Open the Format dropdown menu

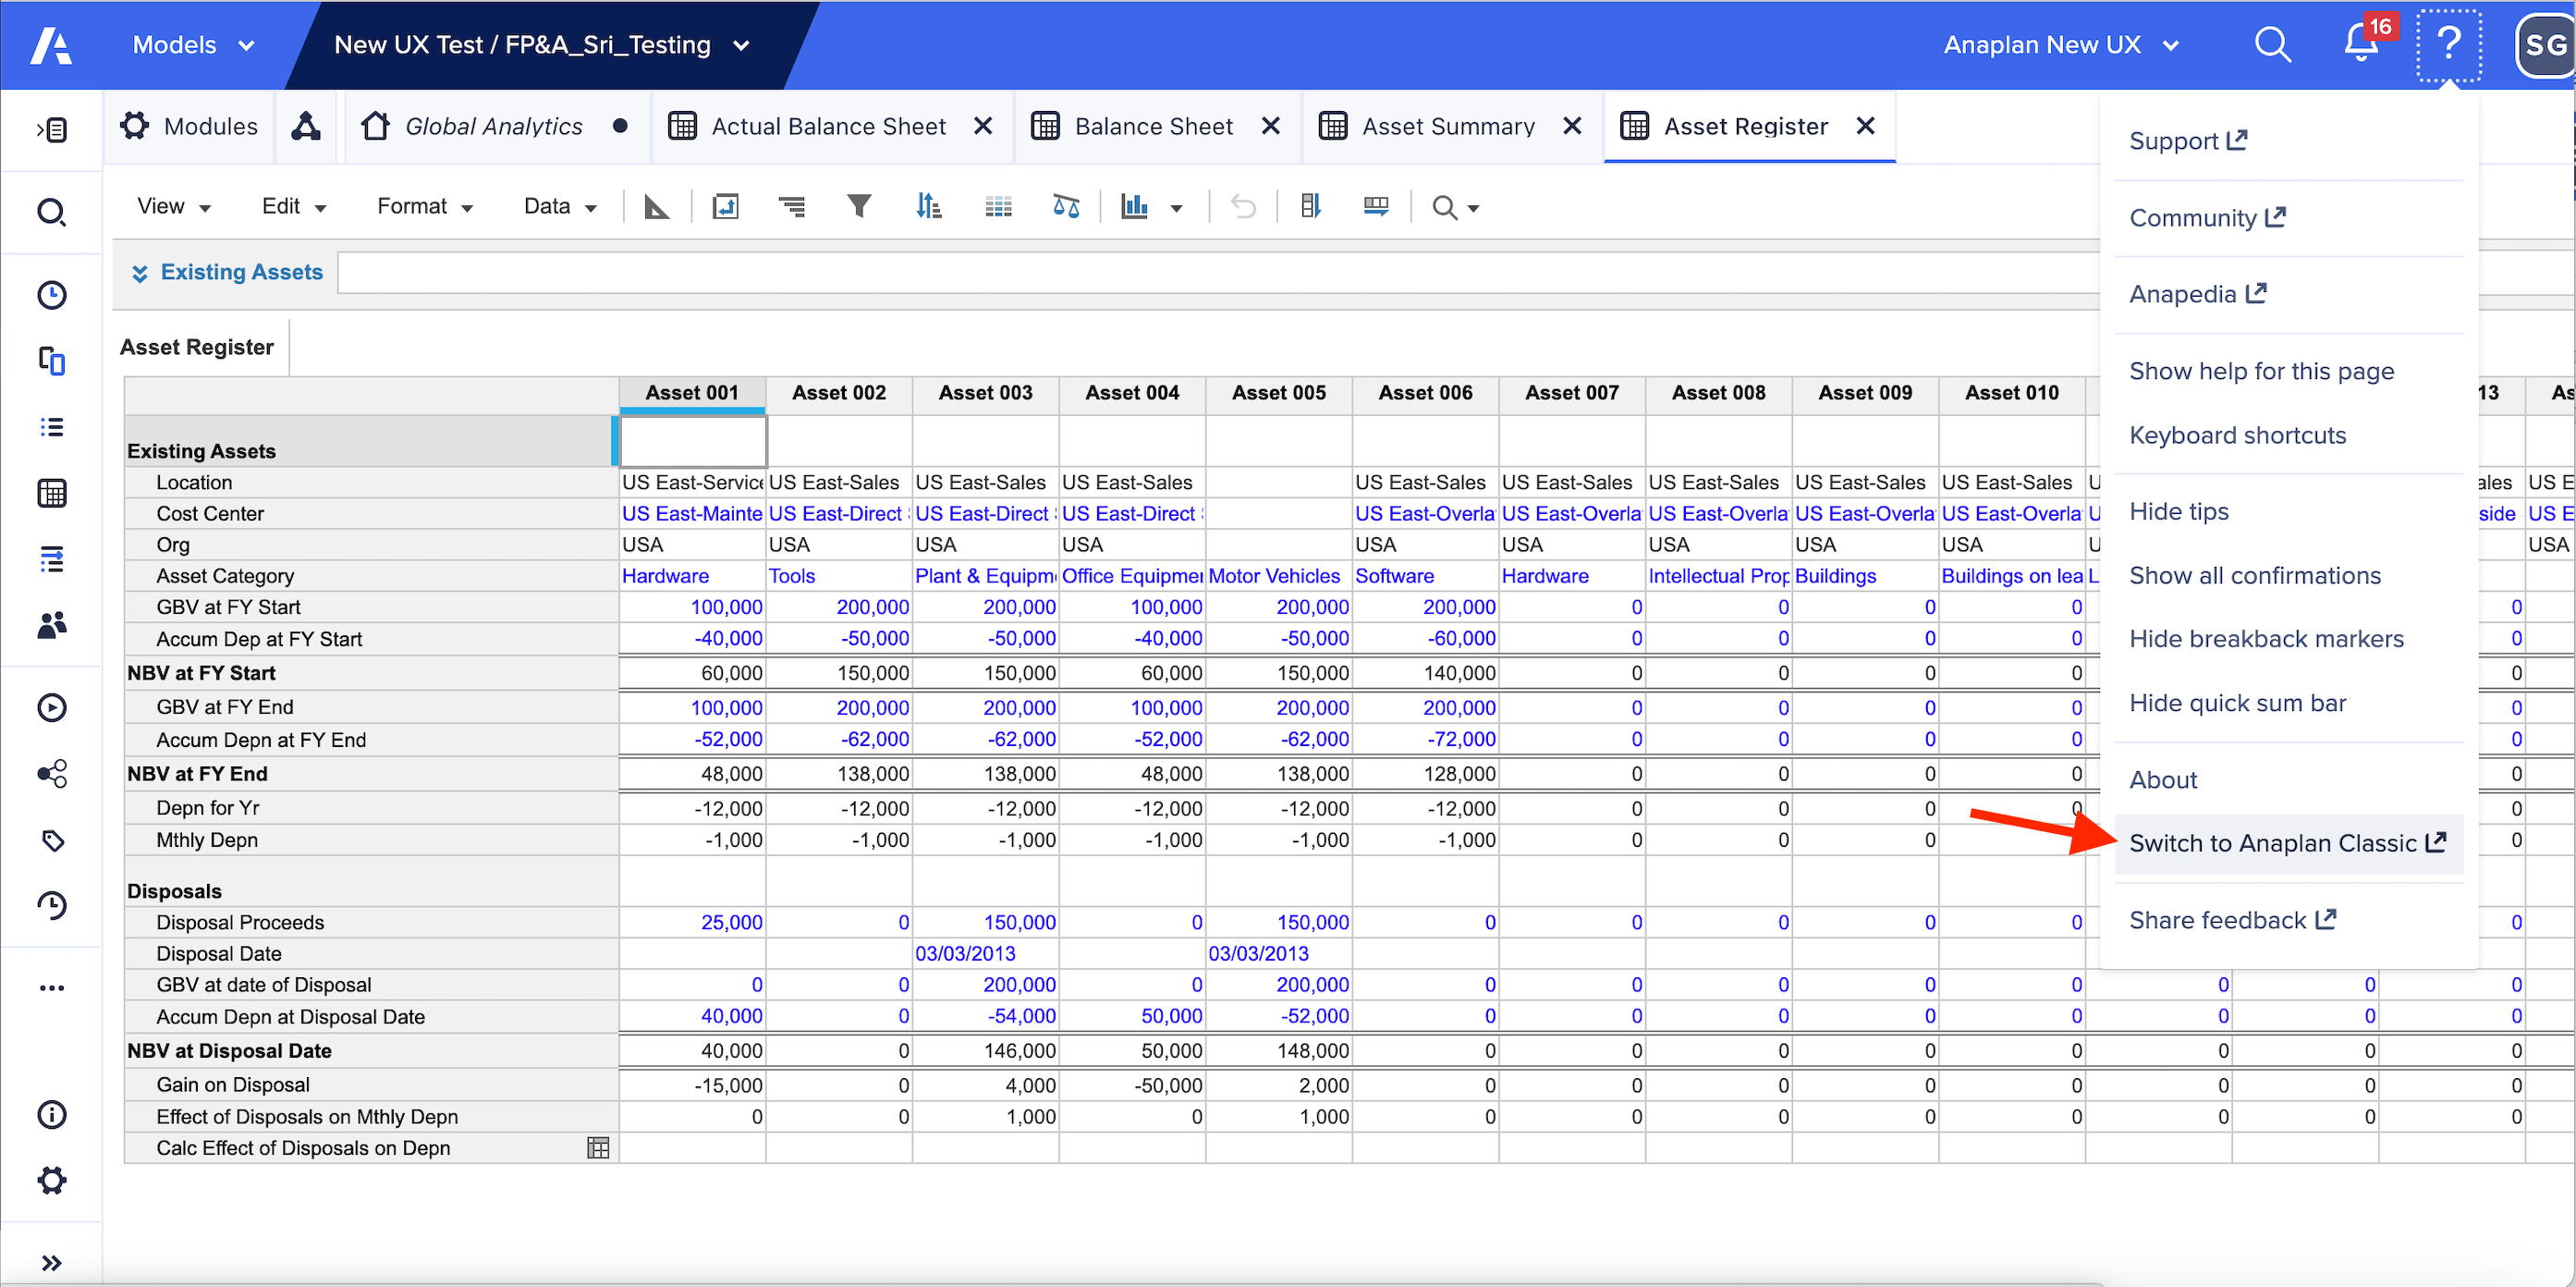(424, 207)
